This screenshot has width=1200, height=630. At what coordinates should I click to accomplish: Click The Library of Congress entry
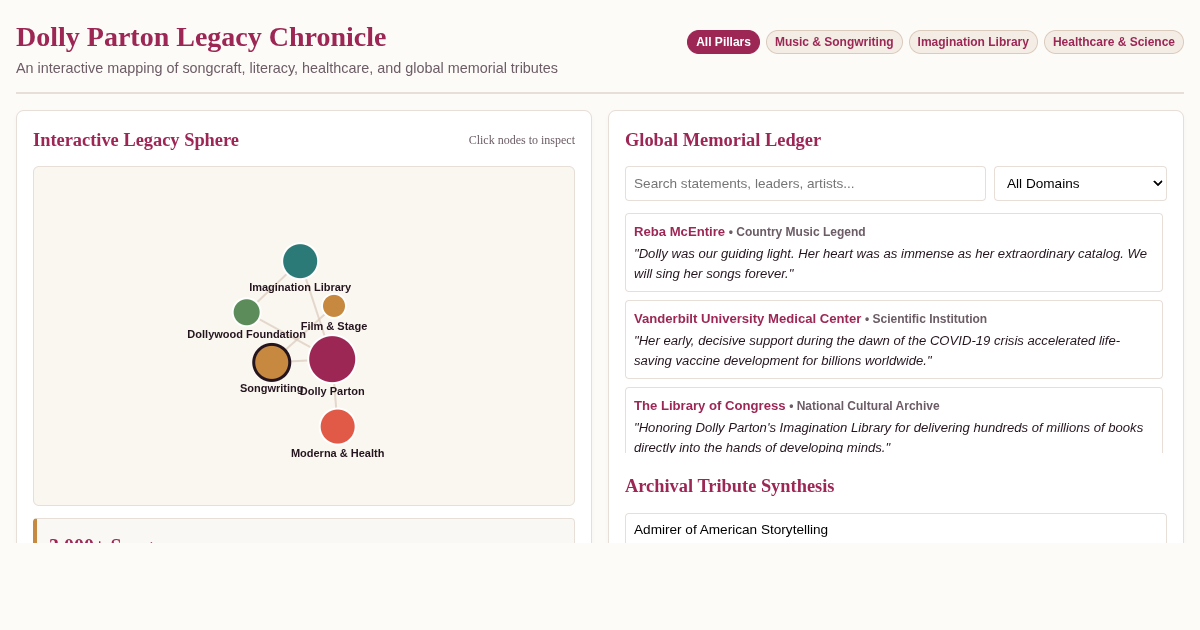point(894,421)
